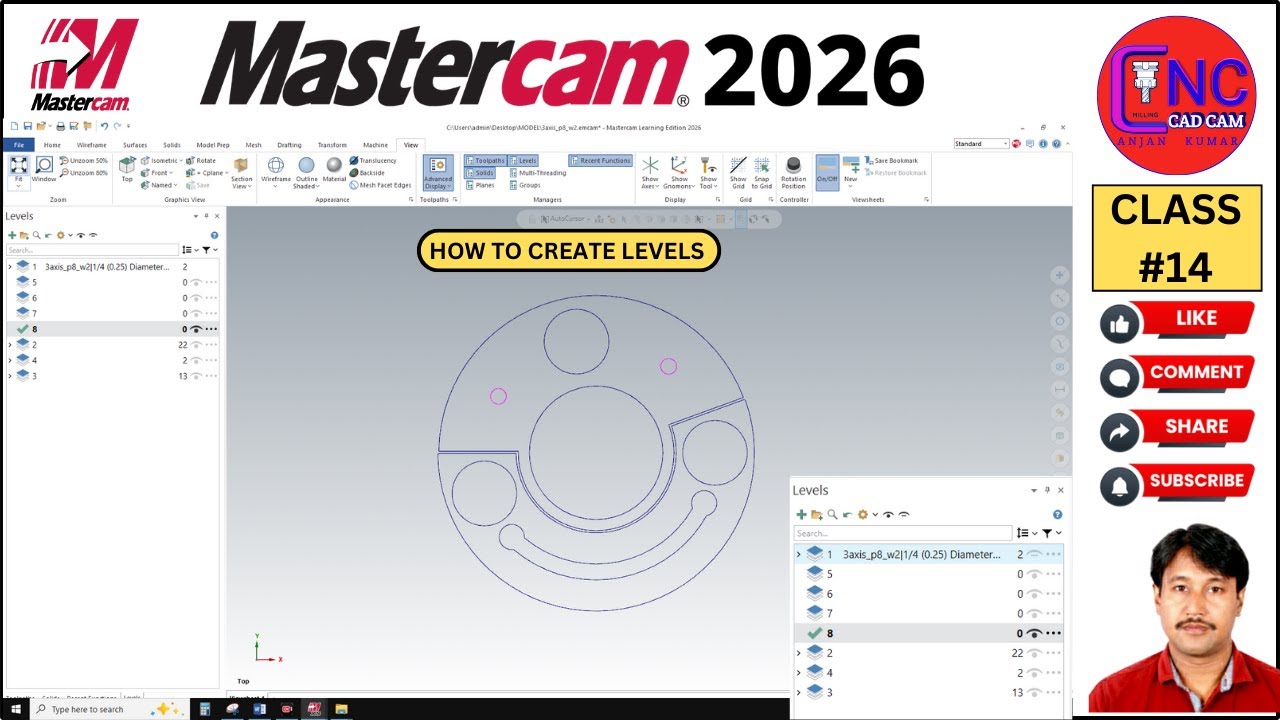Open Word from the taskbar
This screenshot has height=720, width=1280.
pyautogui.click(x=259, y=709)
